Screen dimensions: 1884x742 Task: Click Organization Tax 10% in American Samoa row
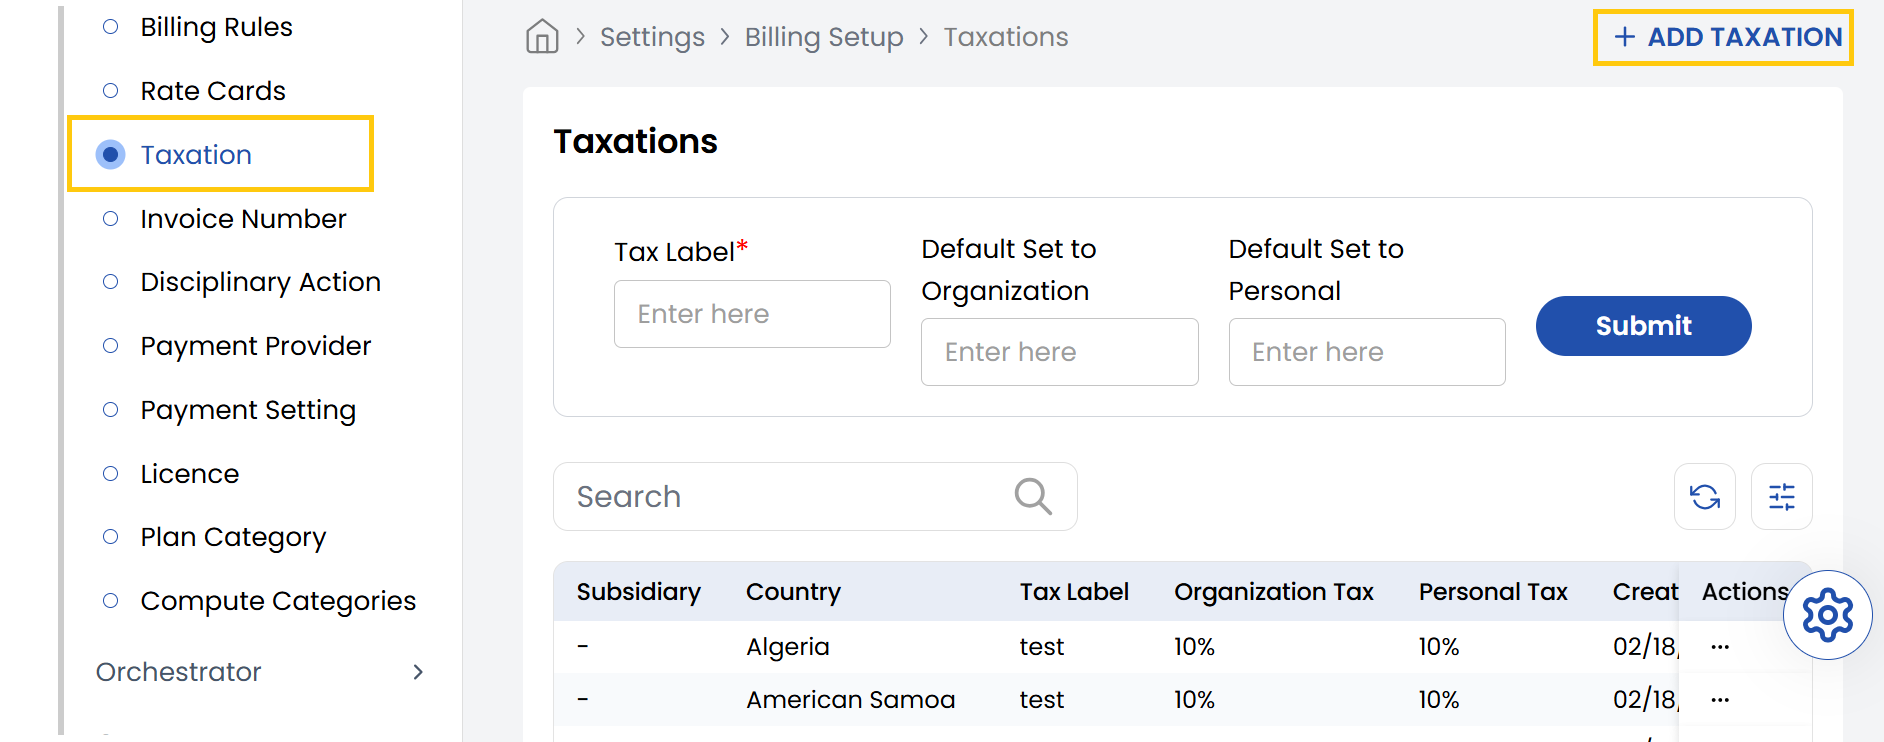tap(1194, 700)
